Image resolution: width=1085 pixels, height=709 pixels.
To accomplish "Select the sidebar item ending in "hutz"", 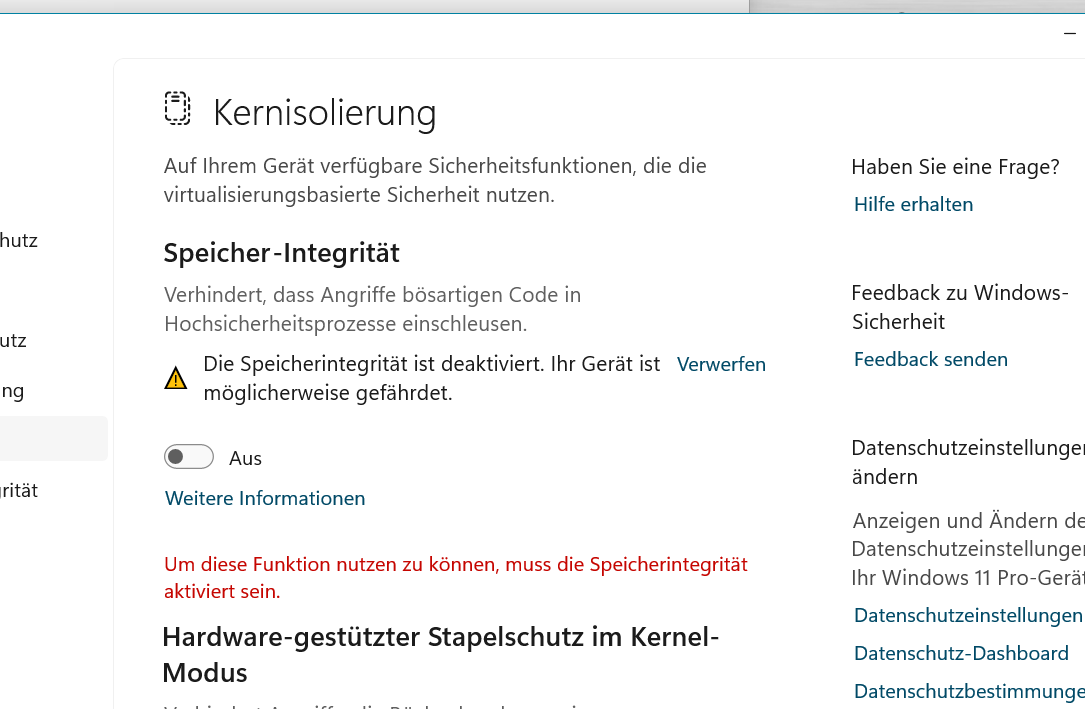I will [x=19, y=240].
